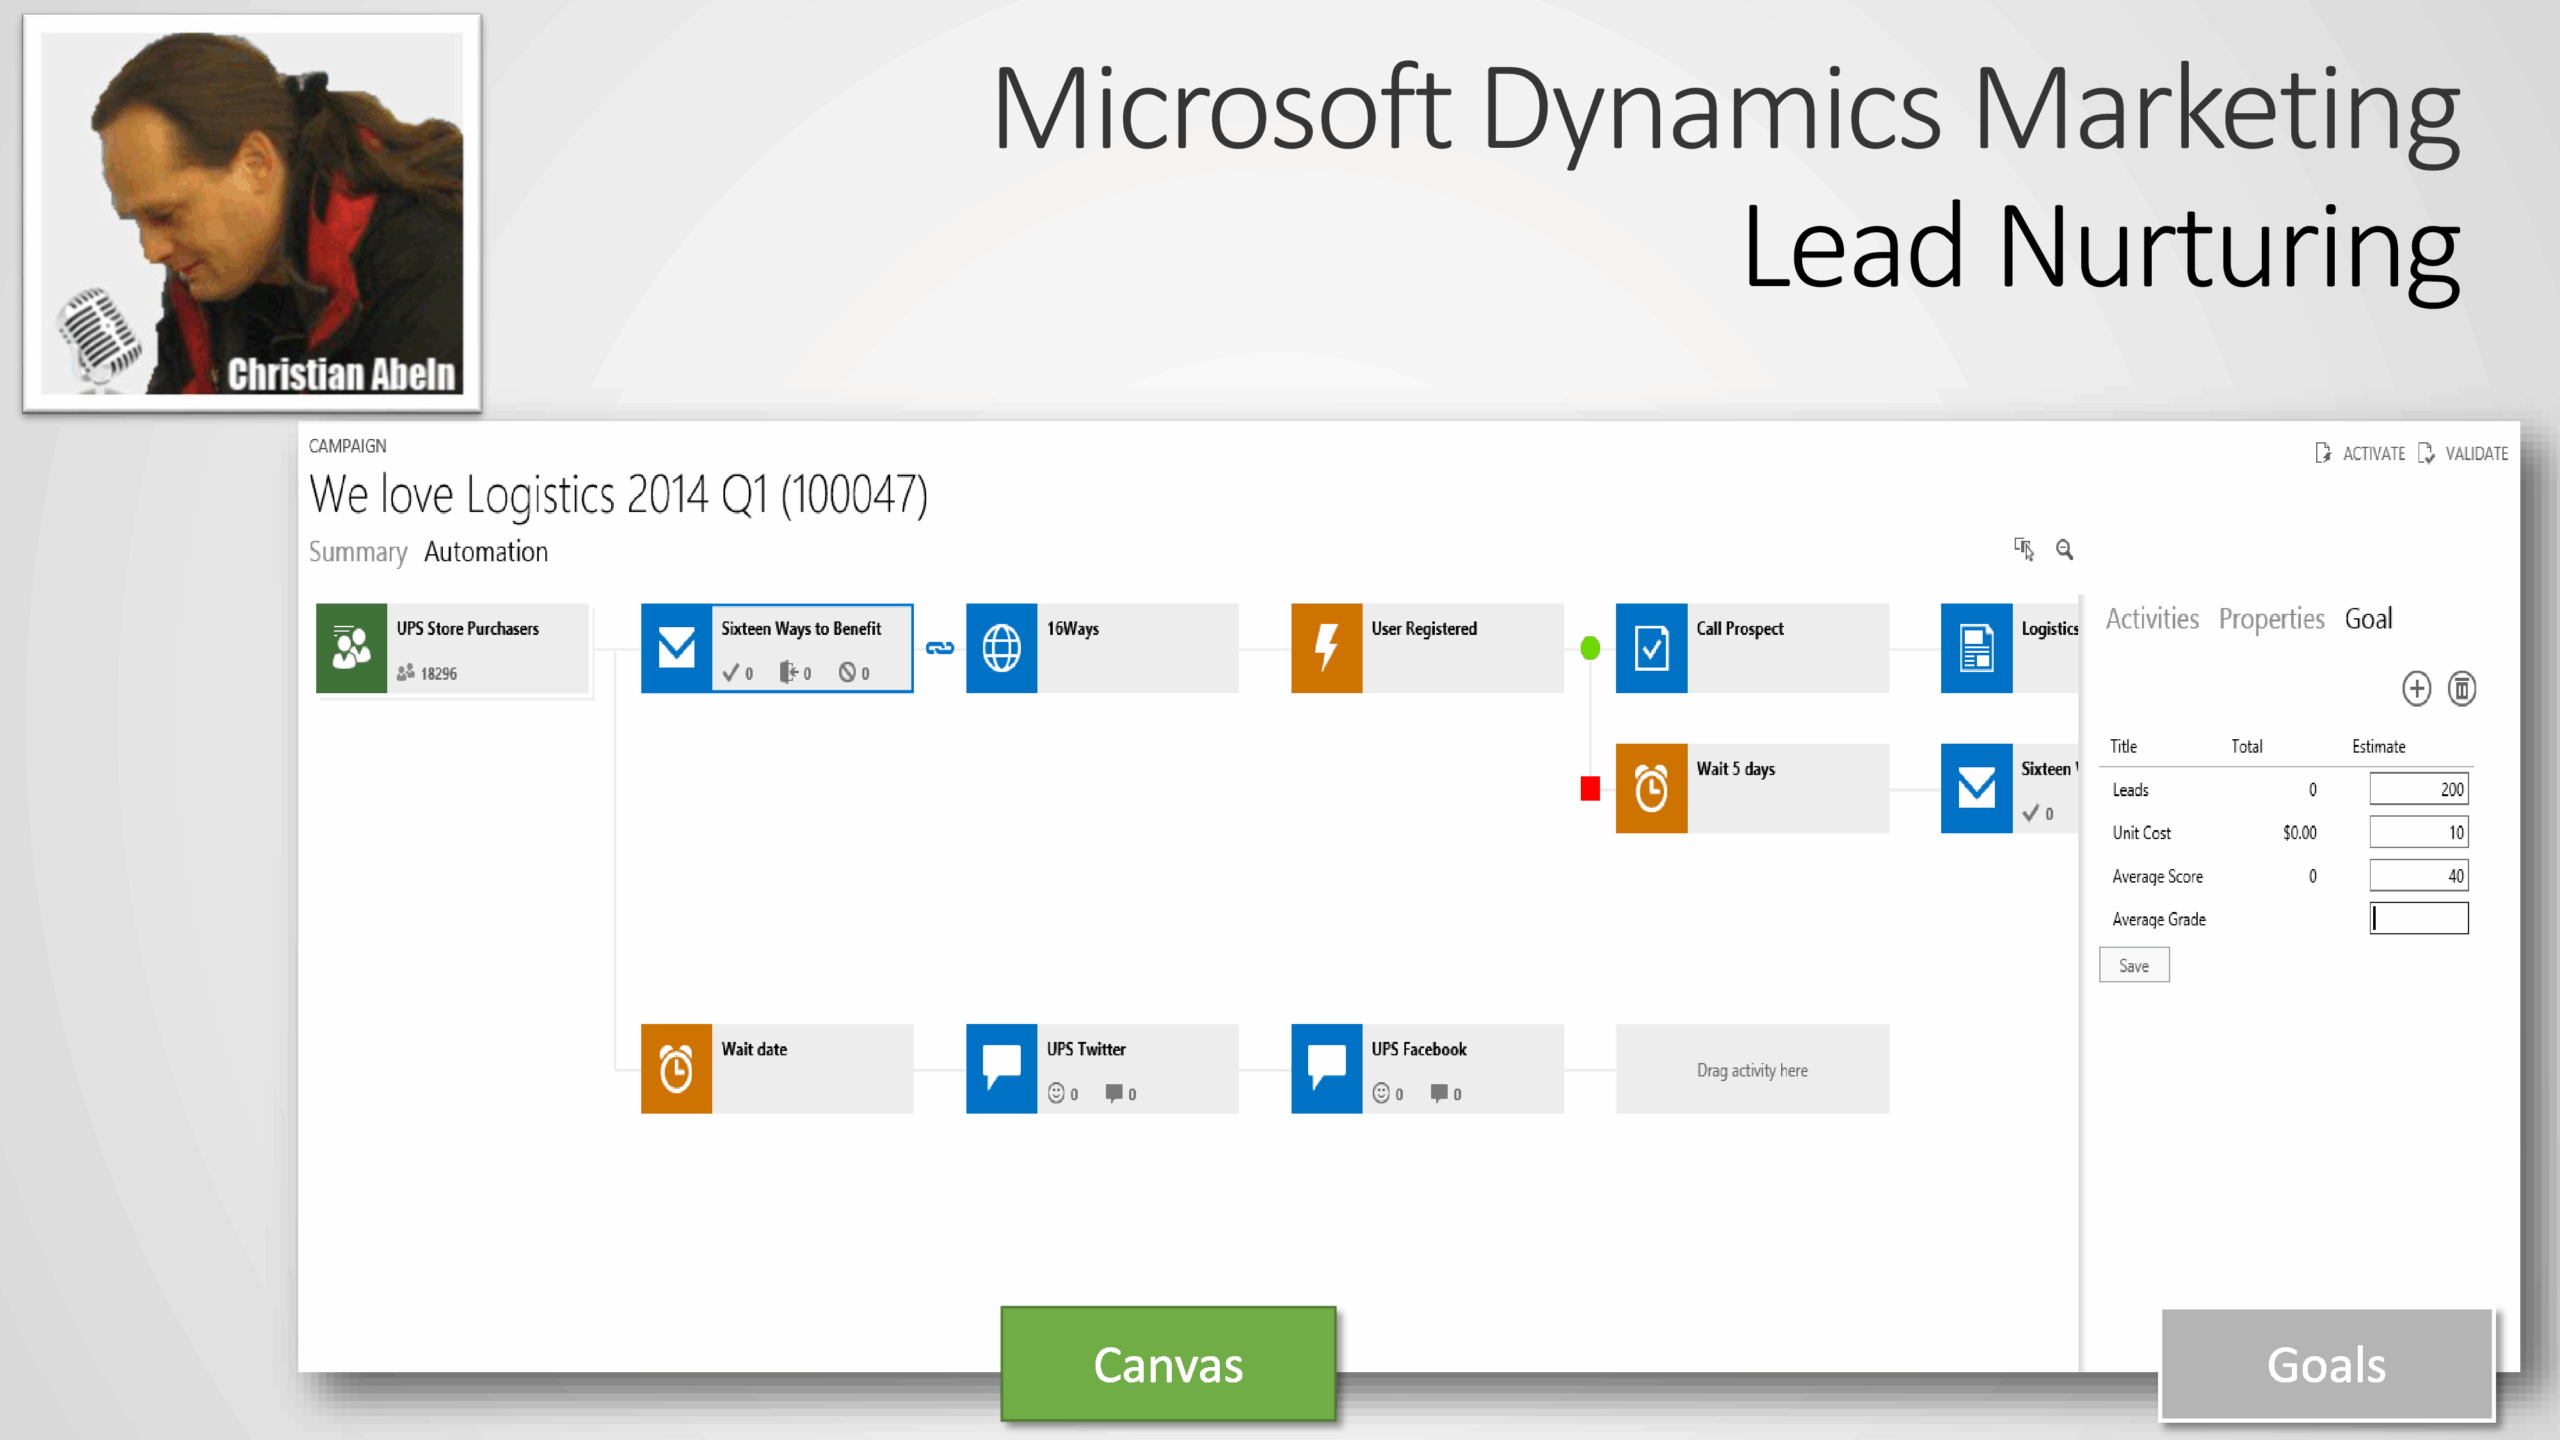The height and width of the screenshot is (1440, 2560).
Task: Click the Unit Cost total $0.00 value
Action: tap(2299, 832)
